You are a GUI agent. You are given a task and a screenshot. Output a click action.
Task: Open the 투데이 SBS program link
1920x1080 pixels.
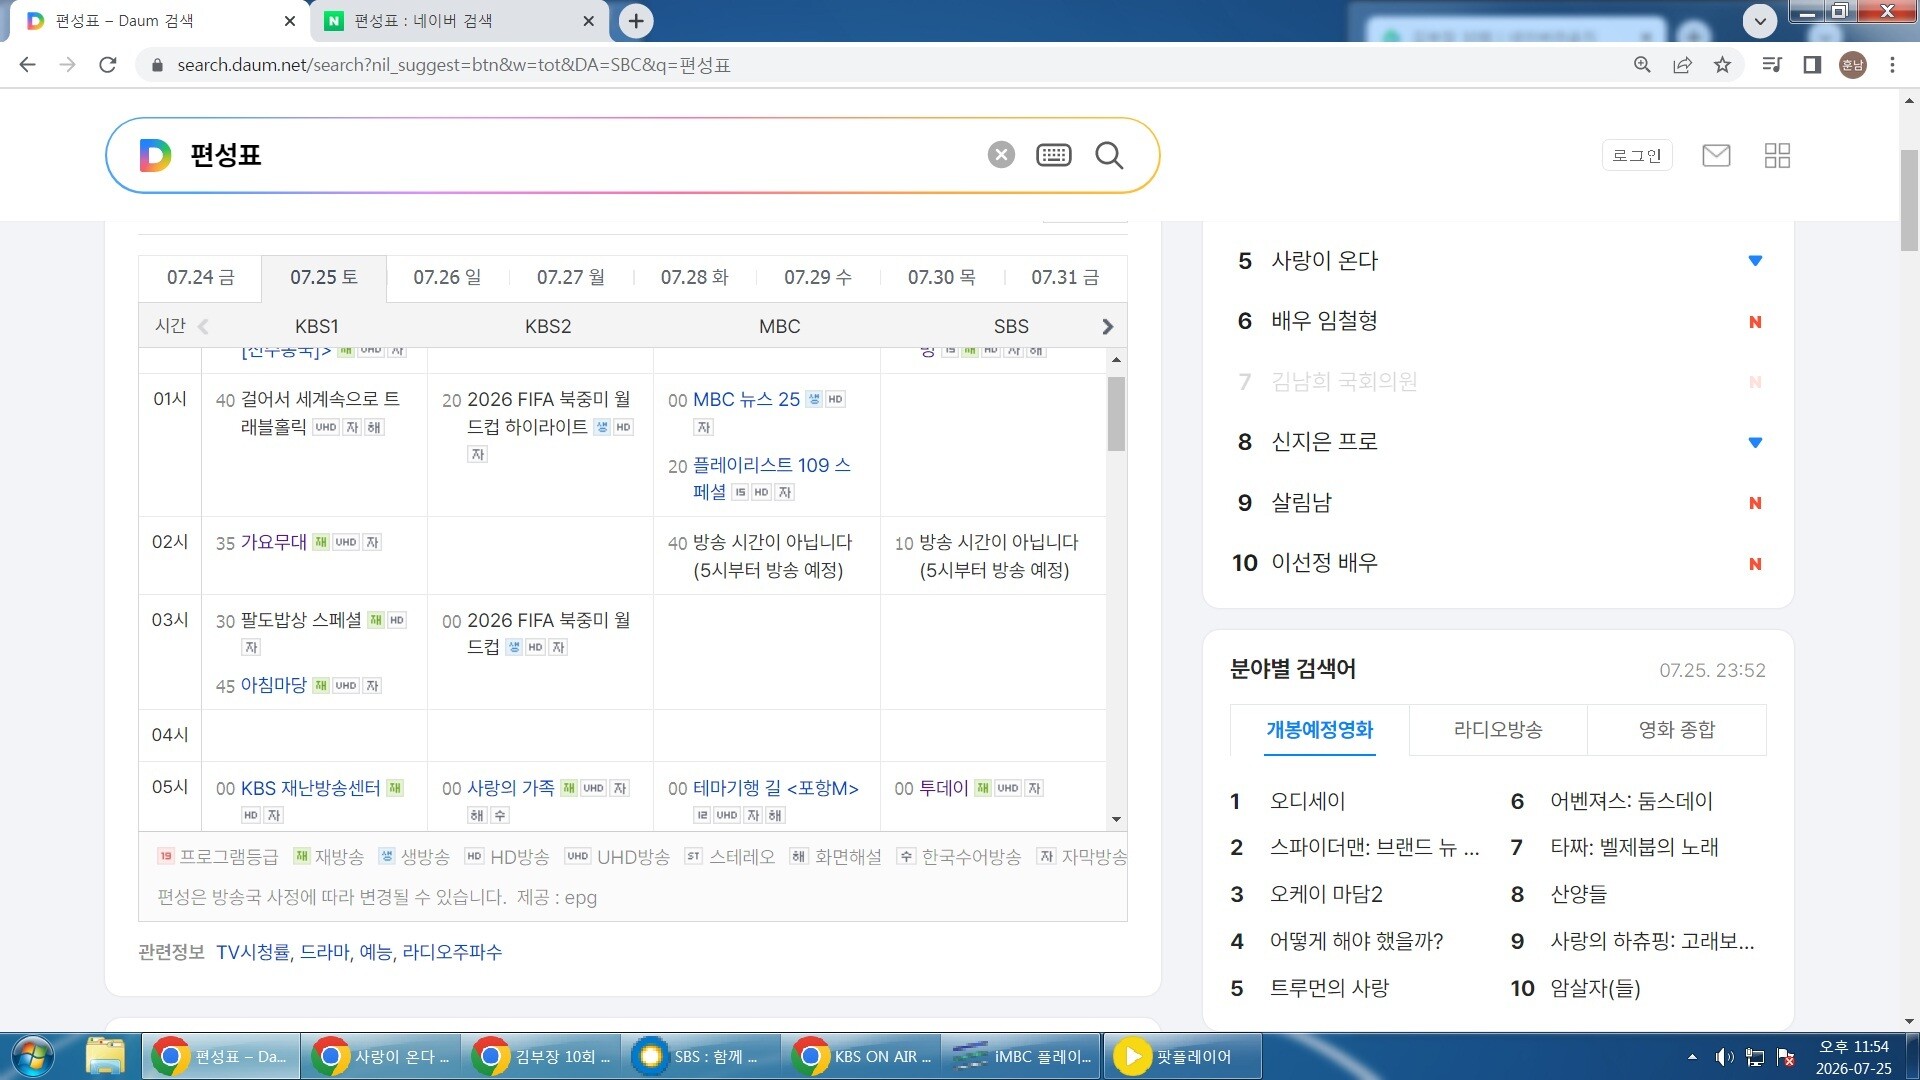pos(943,788)
